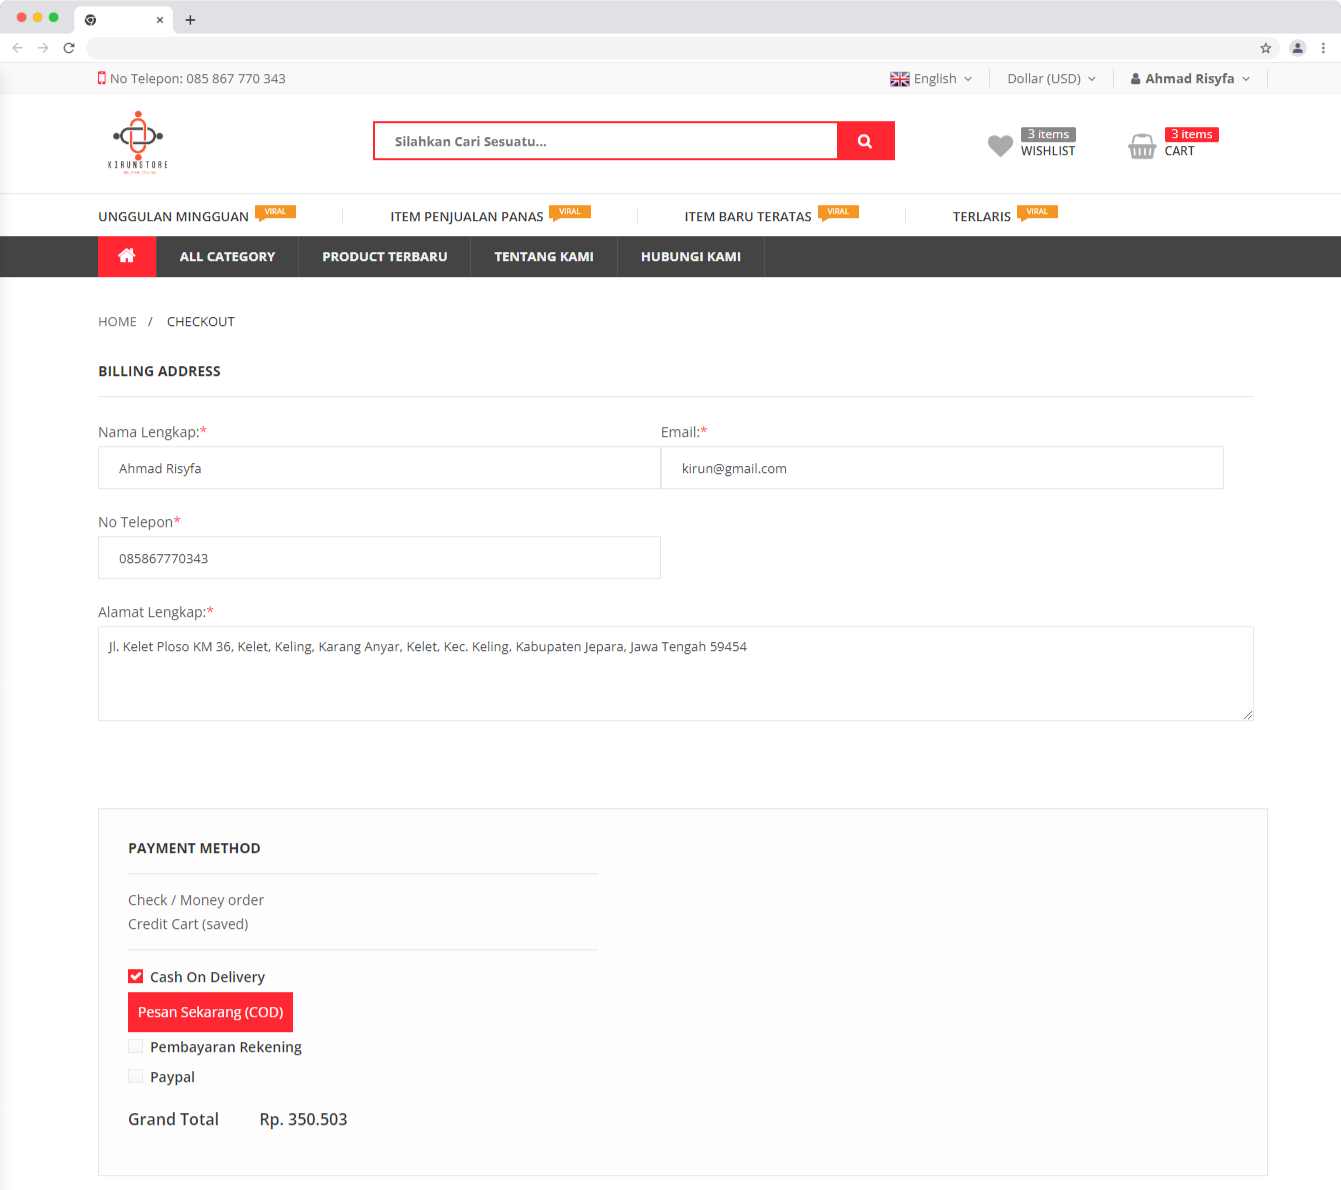
Task: Open the TENTANG KAMI menu item
Action: coord(544,257)
